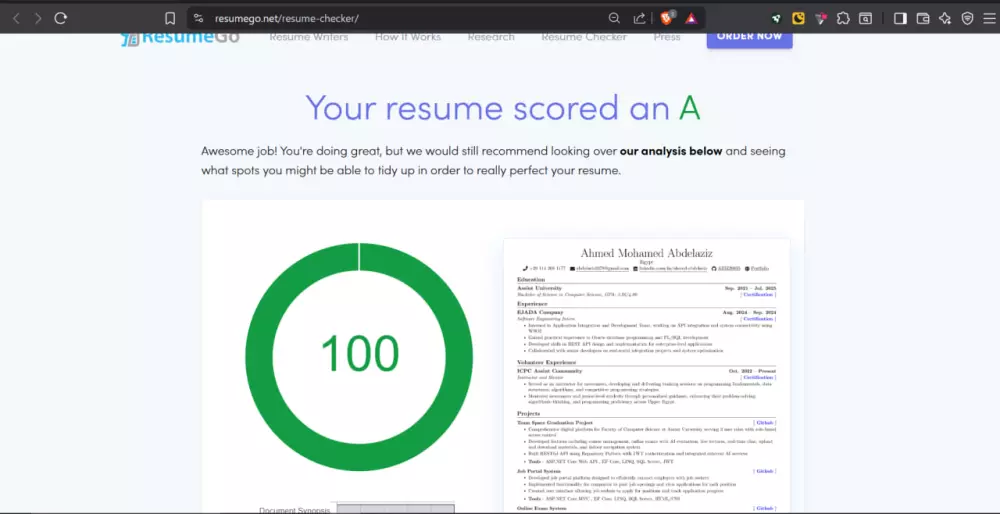The height and width of the screenshot is (514, 1000).
Task: Go forward with the browser forward arrow
Action: [38, 18]
